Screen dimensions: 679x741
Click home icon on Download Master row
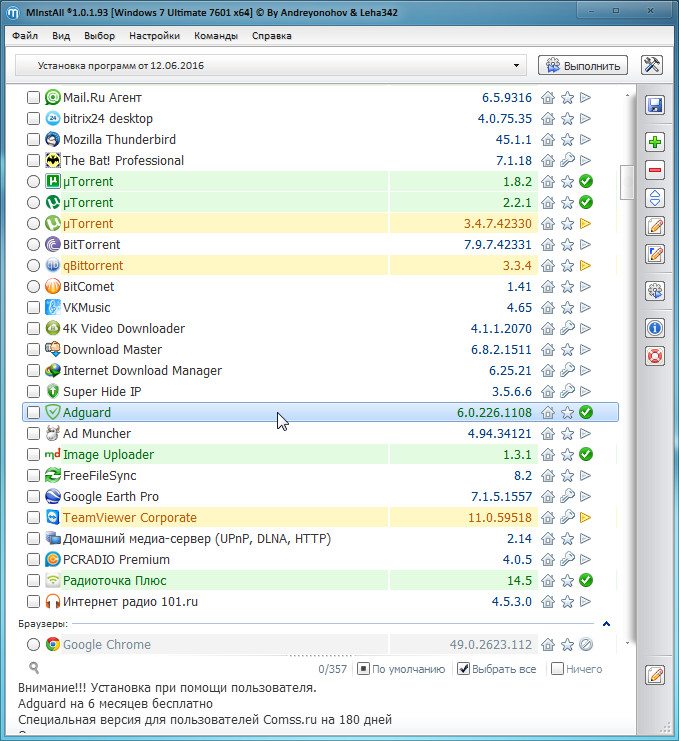coord(548,350)
